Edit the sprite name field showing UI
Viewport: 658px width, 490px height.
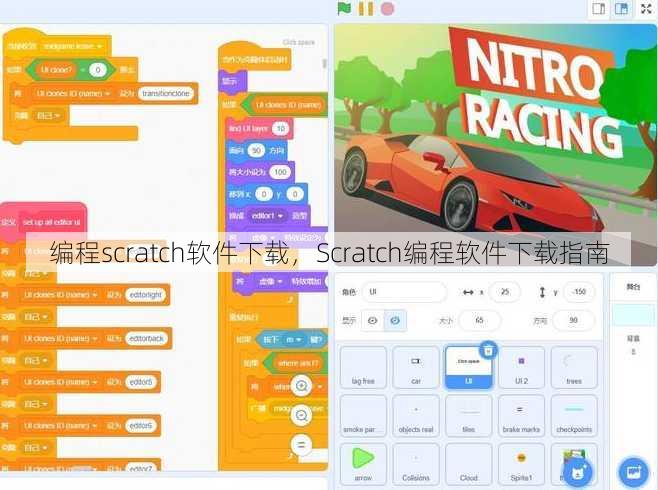click(405, 292)
